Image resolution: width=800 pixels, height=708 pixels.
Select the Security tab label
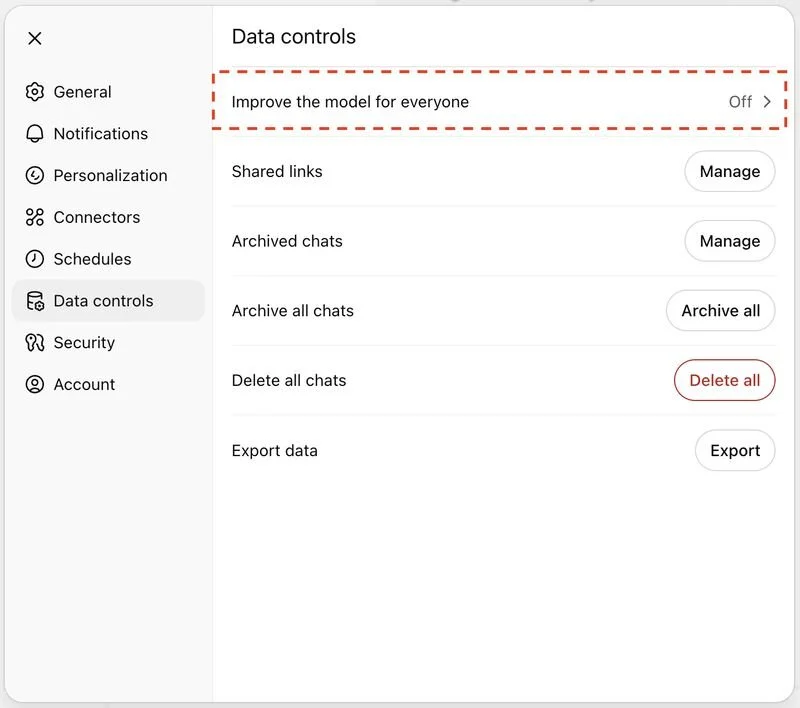[84, 343]
